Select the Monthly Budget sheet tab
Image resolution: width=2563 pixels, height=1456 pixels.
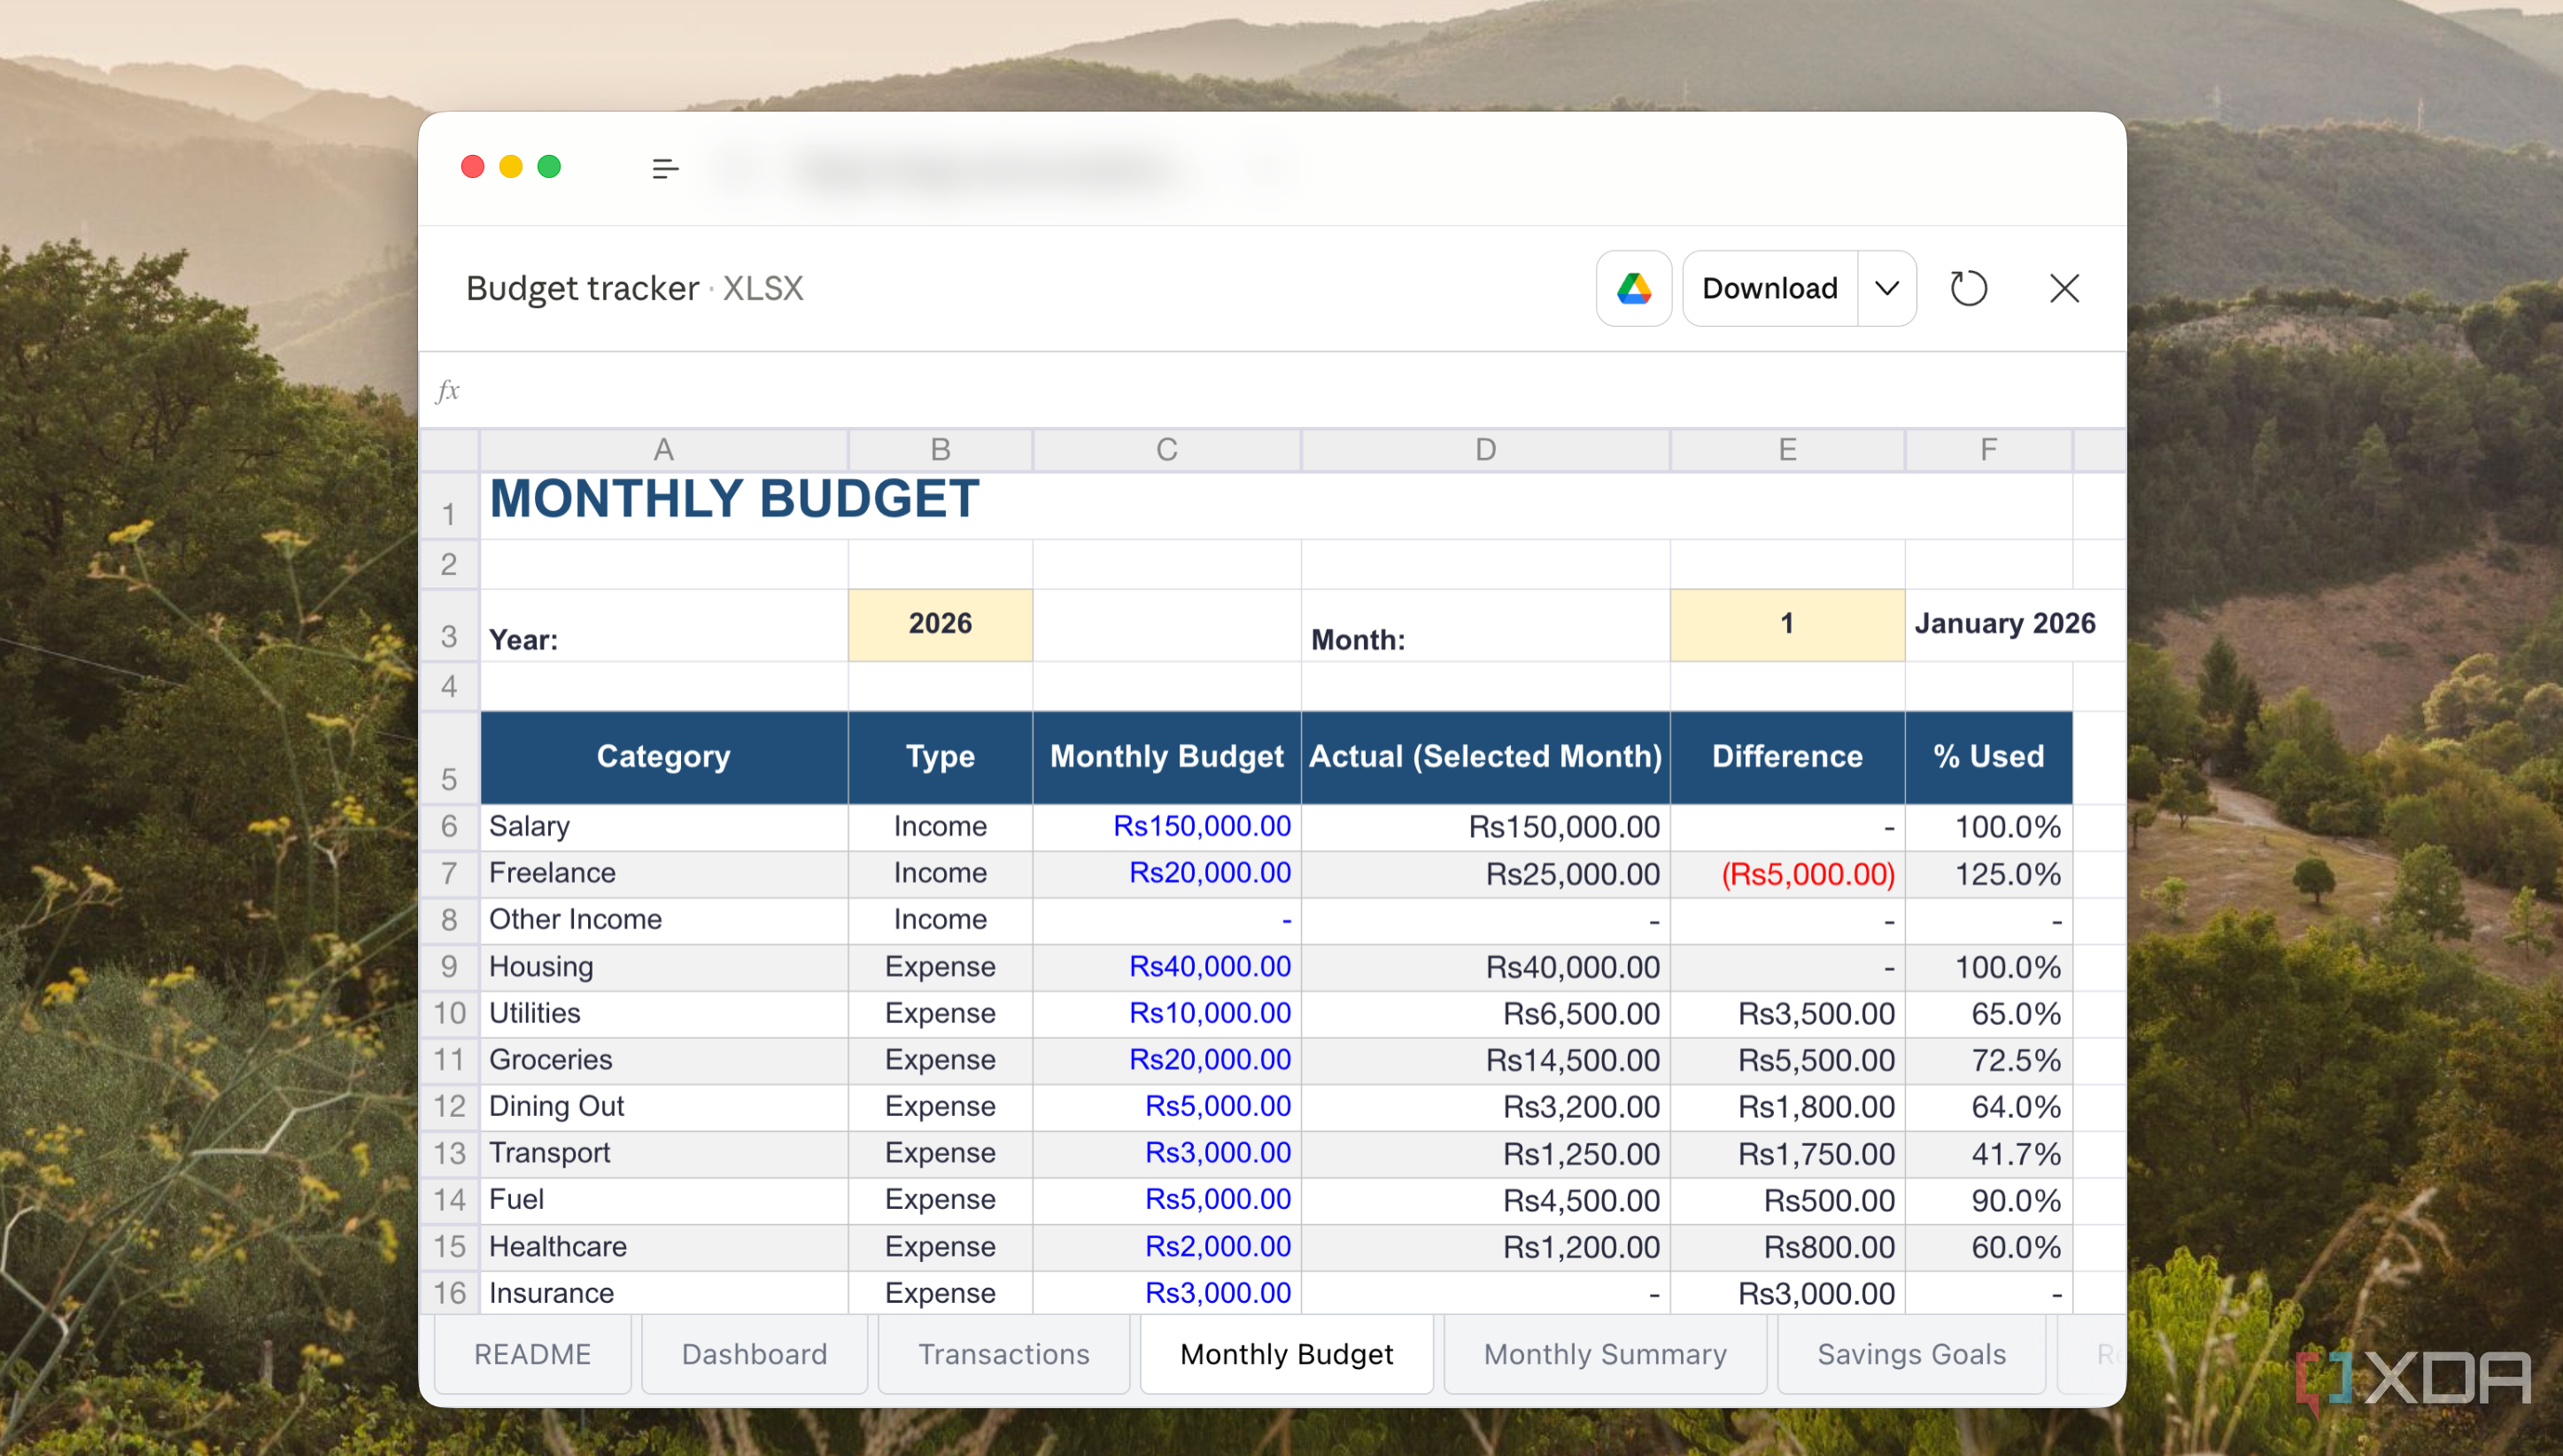(x=1286, y=1354)
